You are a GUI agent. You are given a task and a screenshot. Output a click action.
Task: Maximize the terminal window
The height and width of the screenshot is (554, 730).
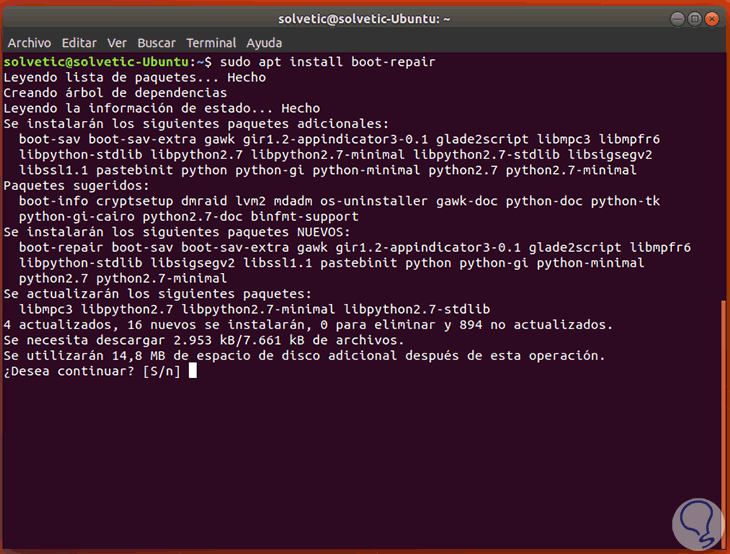point(695,19)
